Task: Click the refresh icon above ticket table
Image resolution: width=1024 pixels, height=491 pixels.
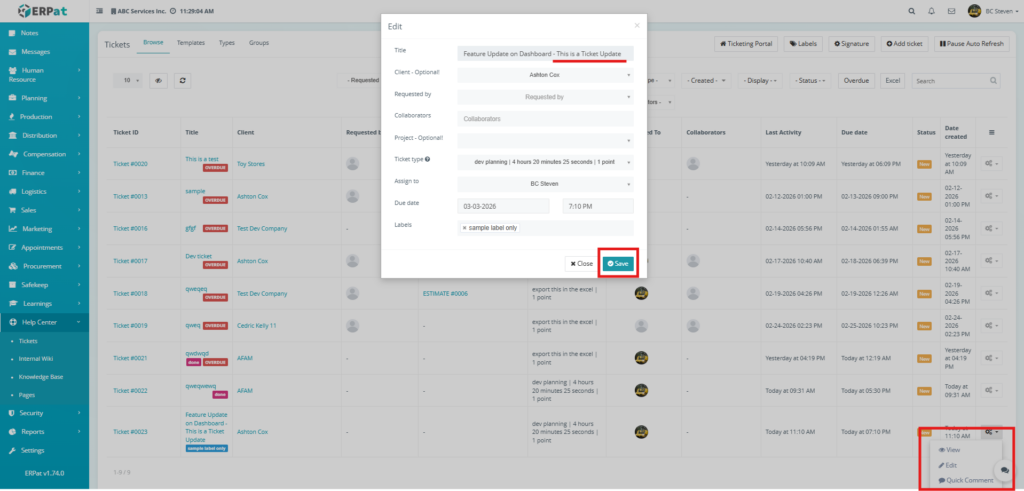Action: click(x=183, y=80)
